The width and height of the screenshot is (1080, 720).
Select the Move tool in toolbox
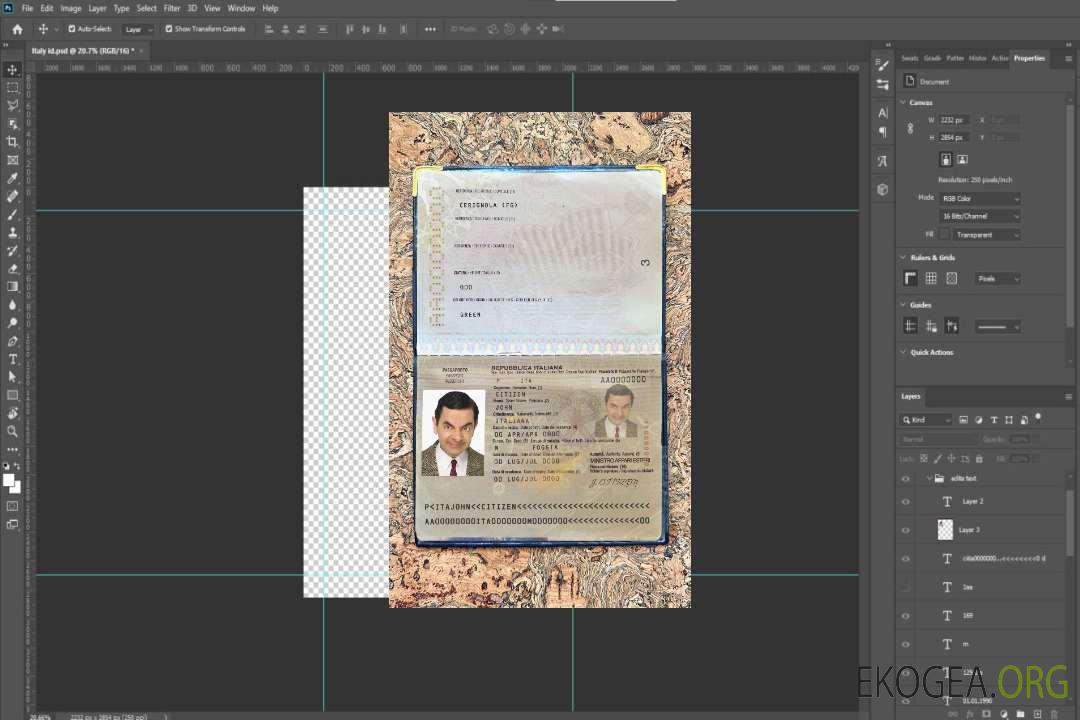click(12, 70)
